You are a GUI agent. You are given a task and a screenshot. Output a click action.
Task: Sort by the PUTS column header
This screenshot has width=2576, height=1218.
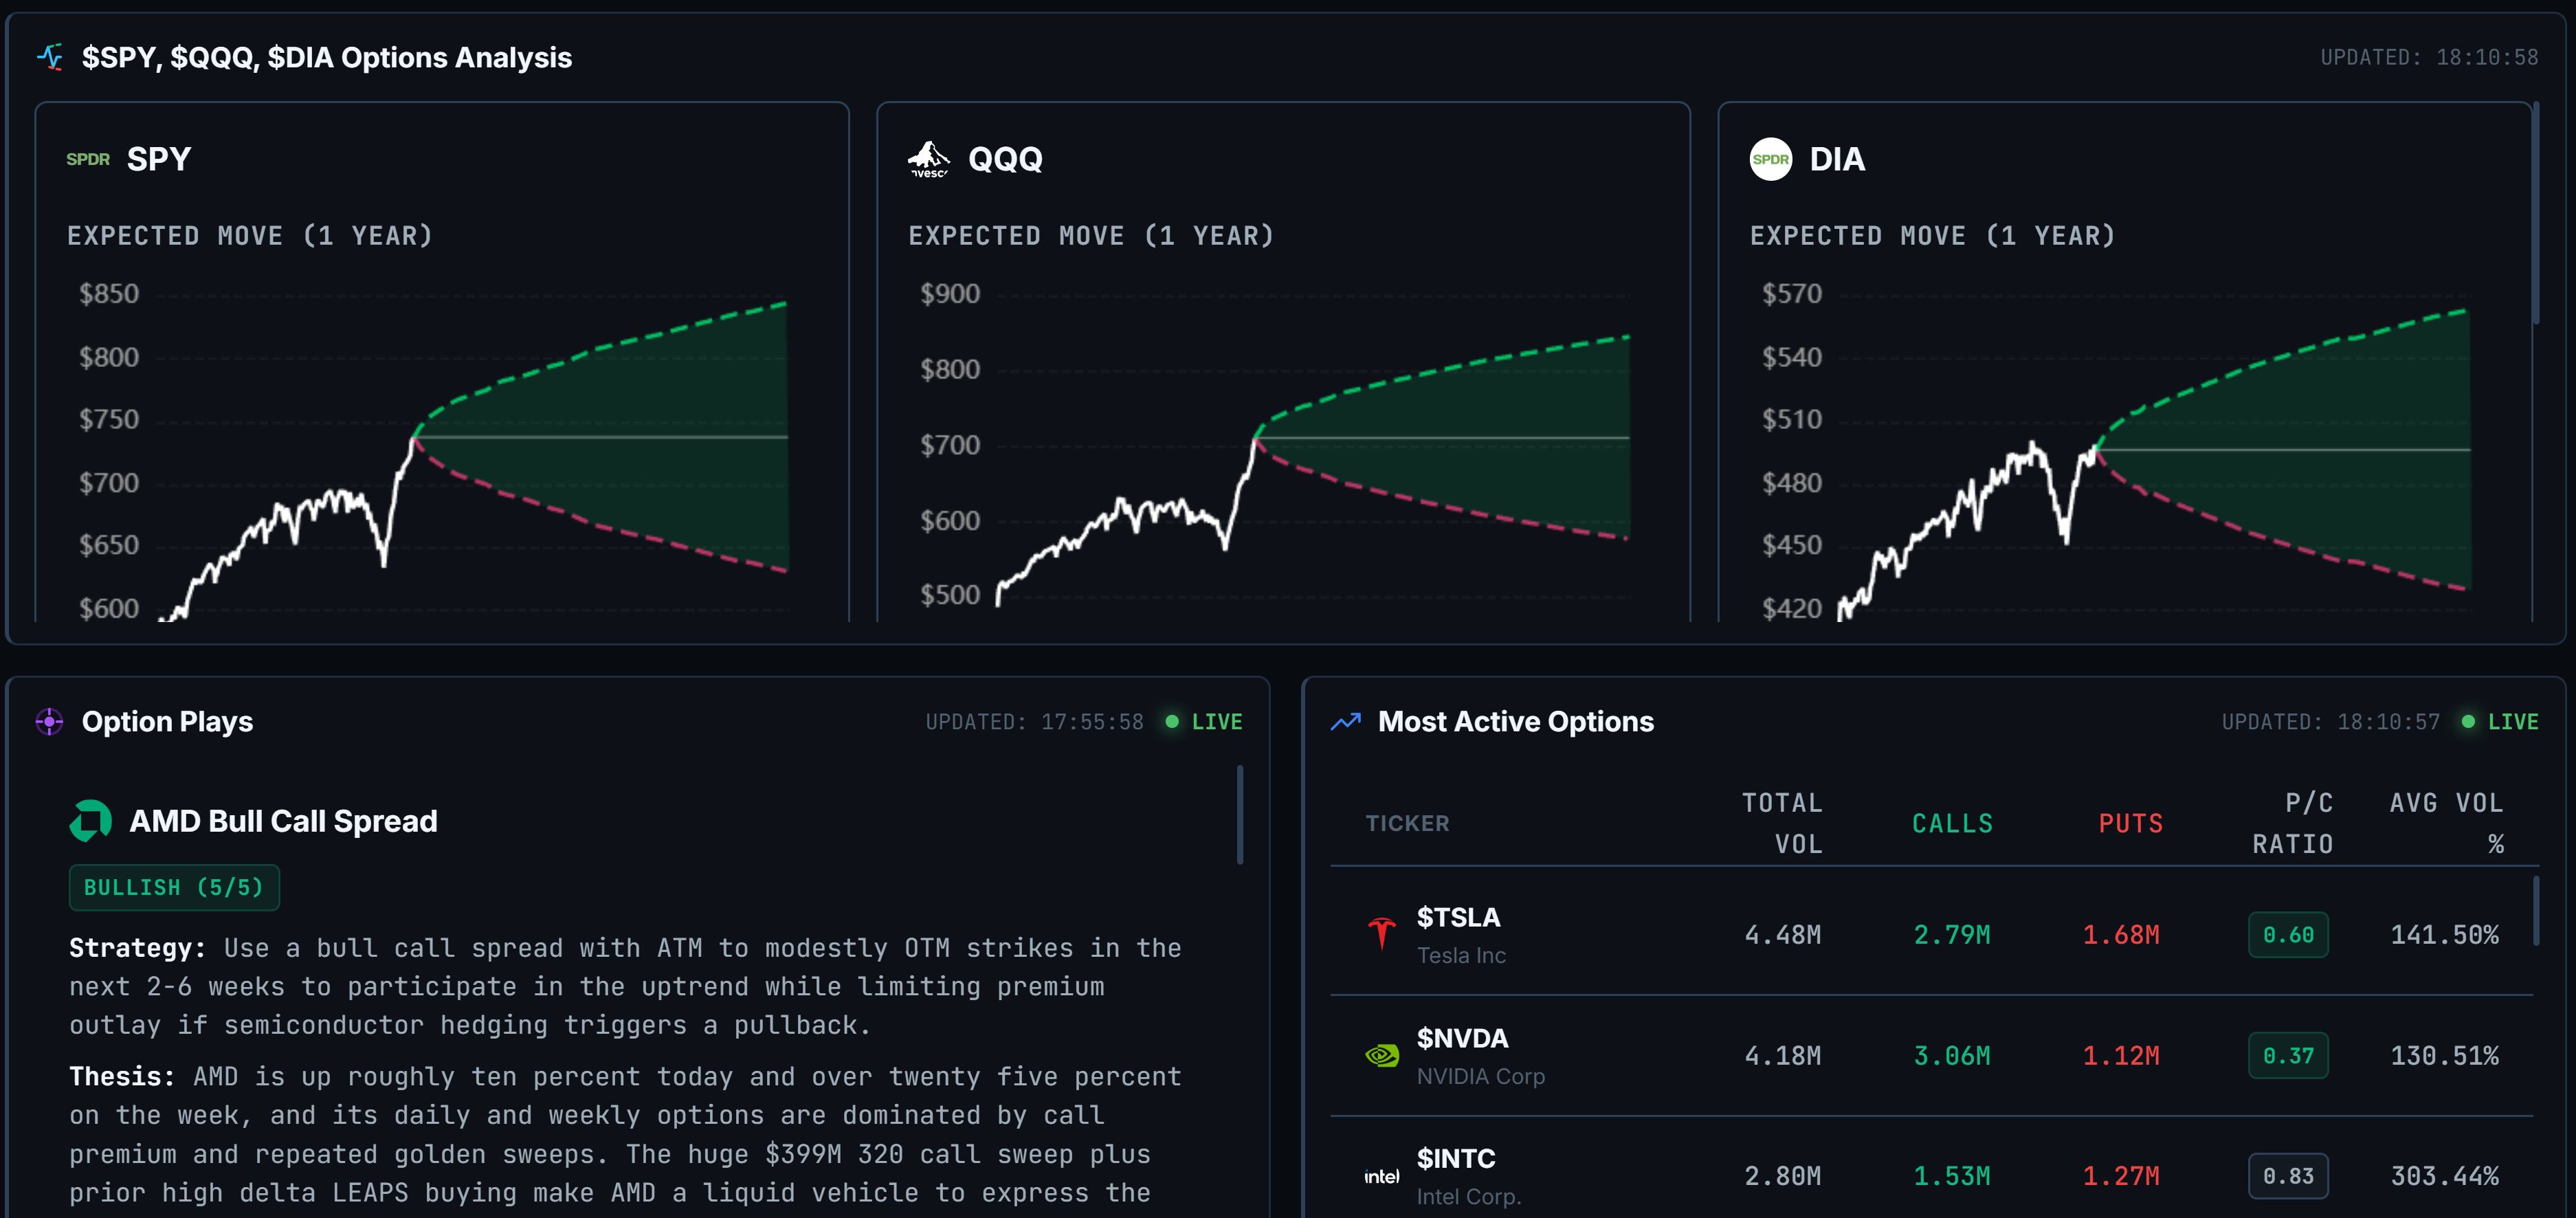2130,823
